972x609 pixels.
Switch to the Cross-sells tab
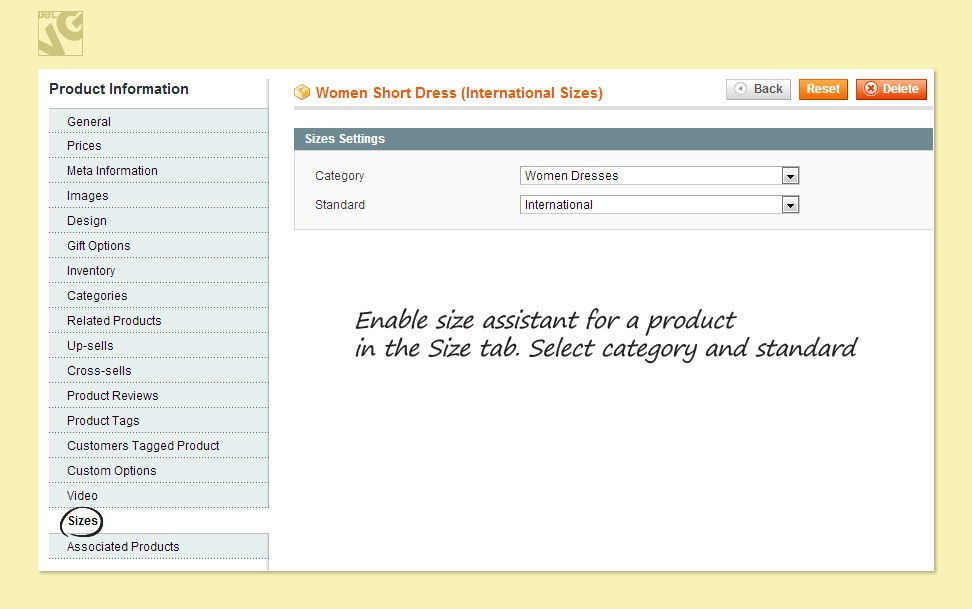99,371
